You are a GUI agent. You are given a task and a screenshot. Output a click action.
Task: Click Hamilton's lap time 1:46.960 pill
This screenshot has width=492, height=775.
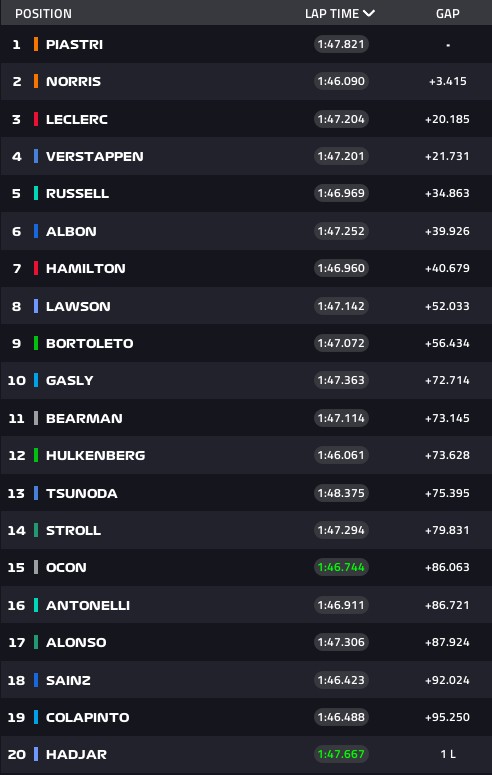(341, 268)
